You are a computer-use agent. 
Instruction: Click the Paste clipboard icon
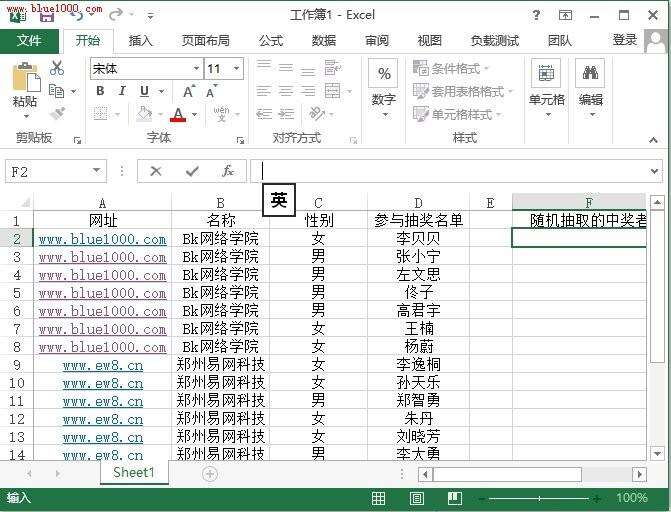25,78
